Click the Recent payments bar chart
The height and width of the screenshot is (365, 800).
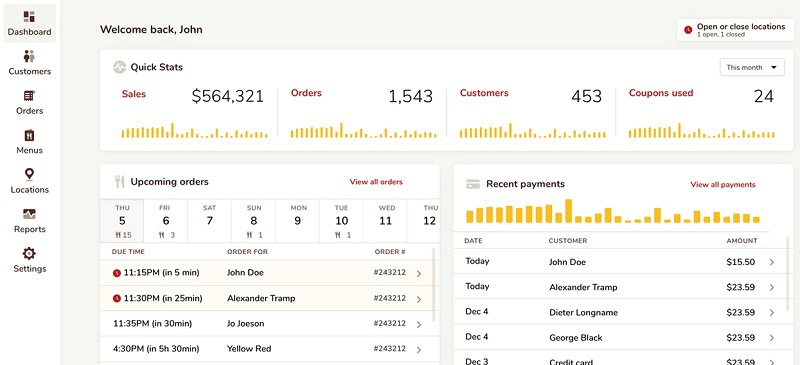(613, 211)
